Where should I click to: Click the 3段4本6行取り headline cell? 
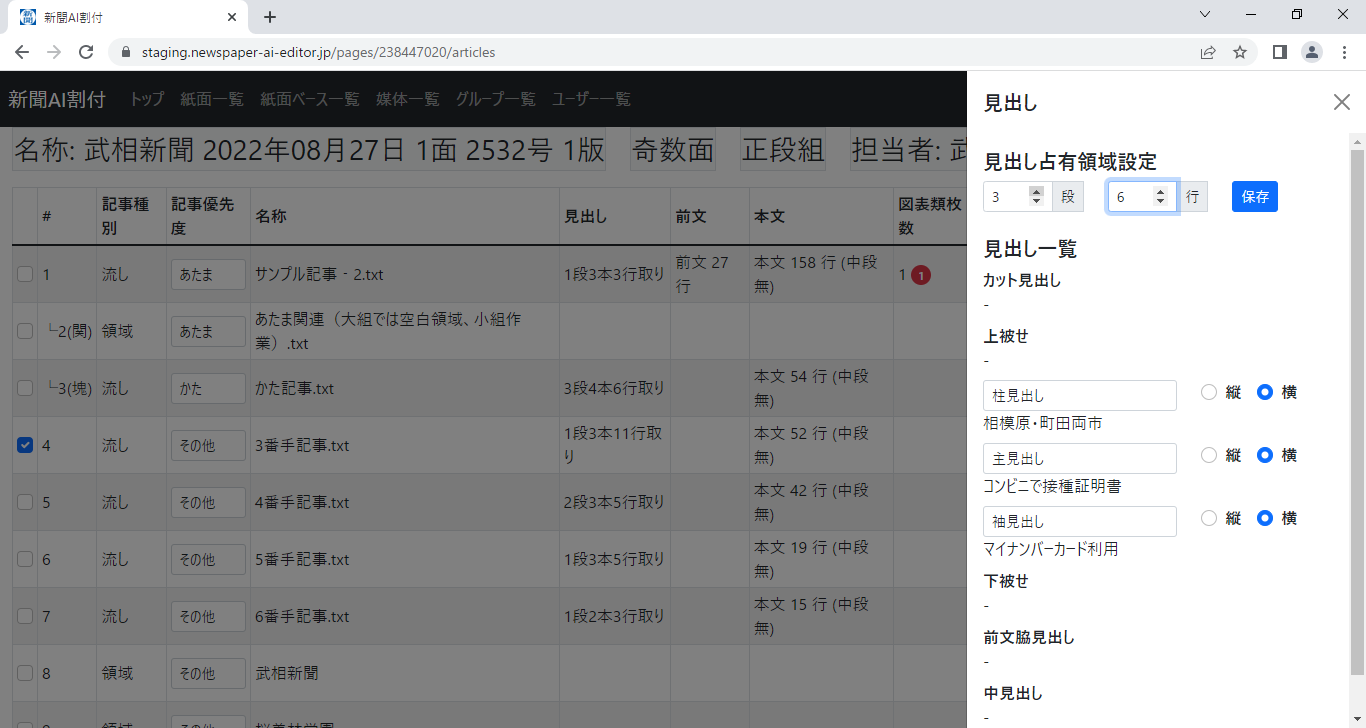pyautogui.click(x=614, y=388)
